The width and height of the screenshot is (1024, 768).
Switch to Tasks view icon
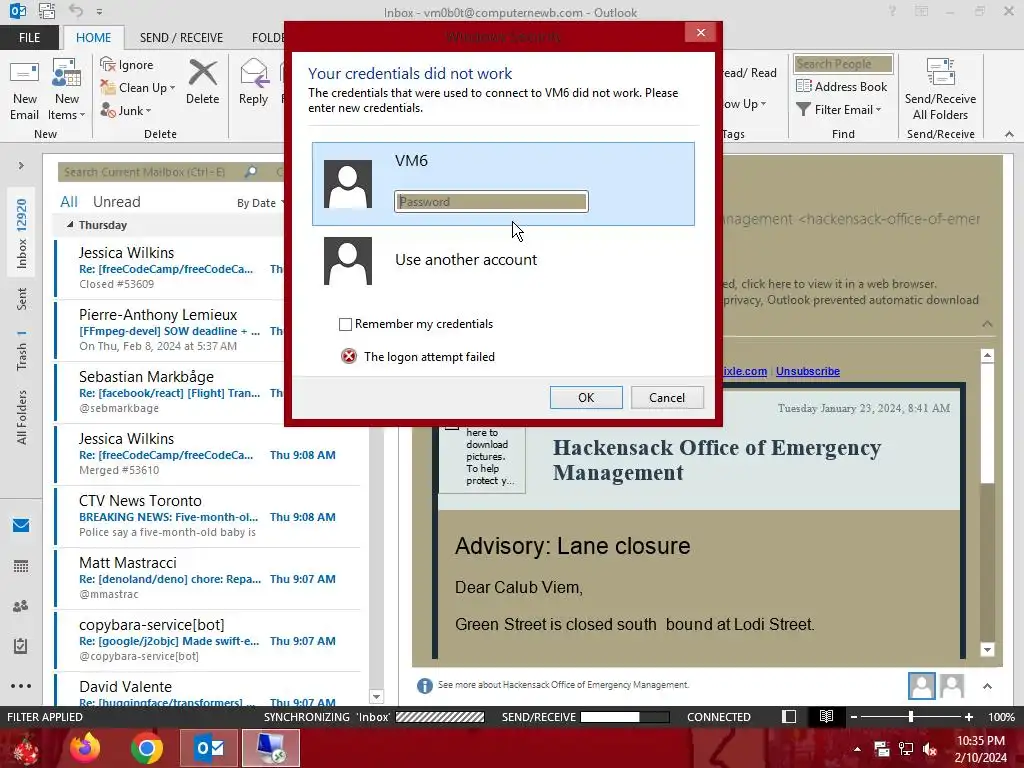click(x=21, y=646)
